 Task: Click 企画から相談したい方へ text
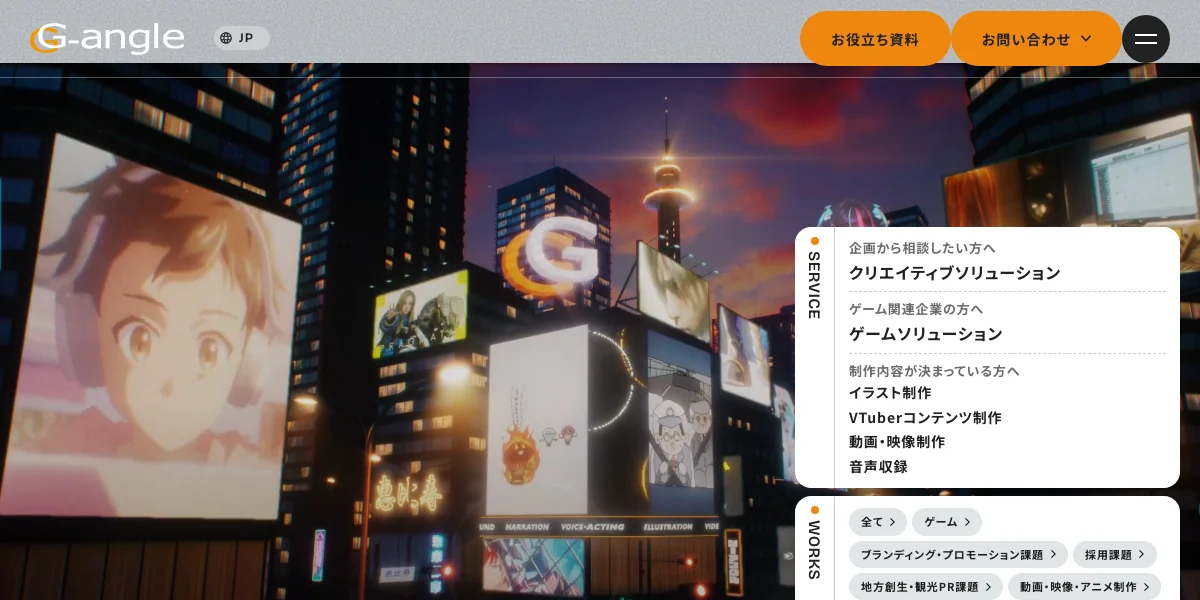(x=922, y=247)
